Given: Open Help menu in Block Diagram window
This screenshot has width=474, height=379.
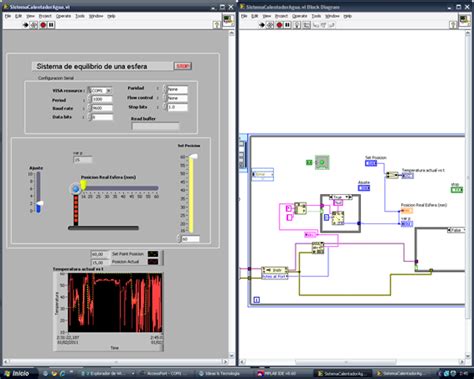Looking at the screenshot, I should (x=348, y=16).
